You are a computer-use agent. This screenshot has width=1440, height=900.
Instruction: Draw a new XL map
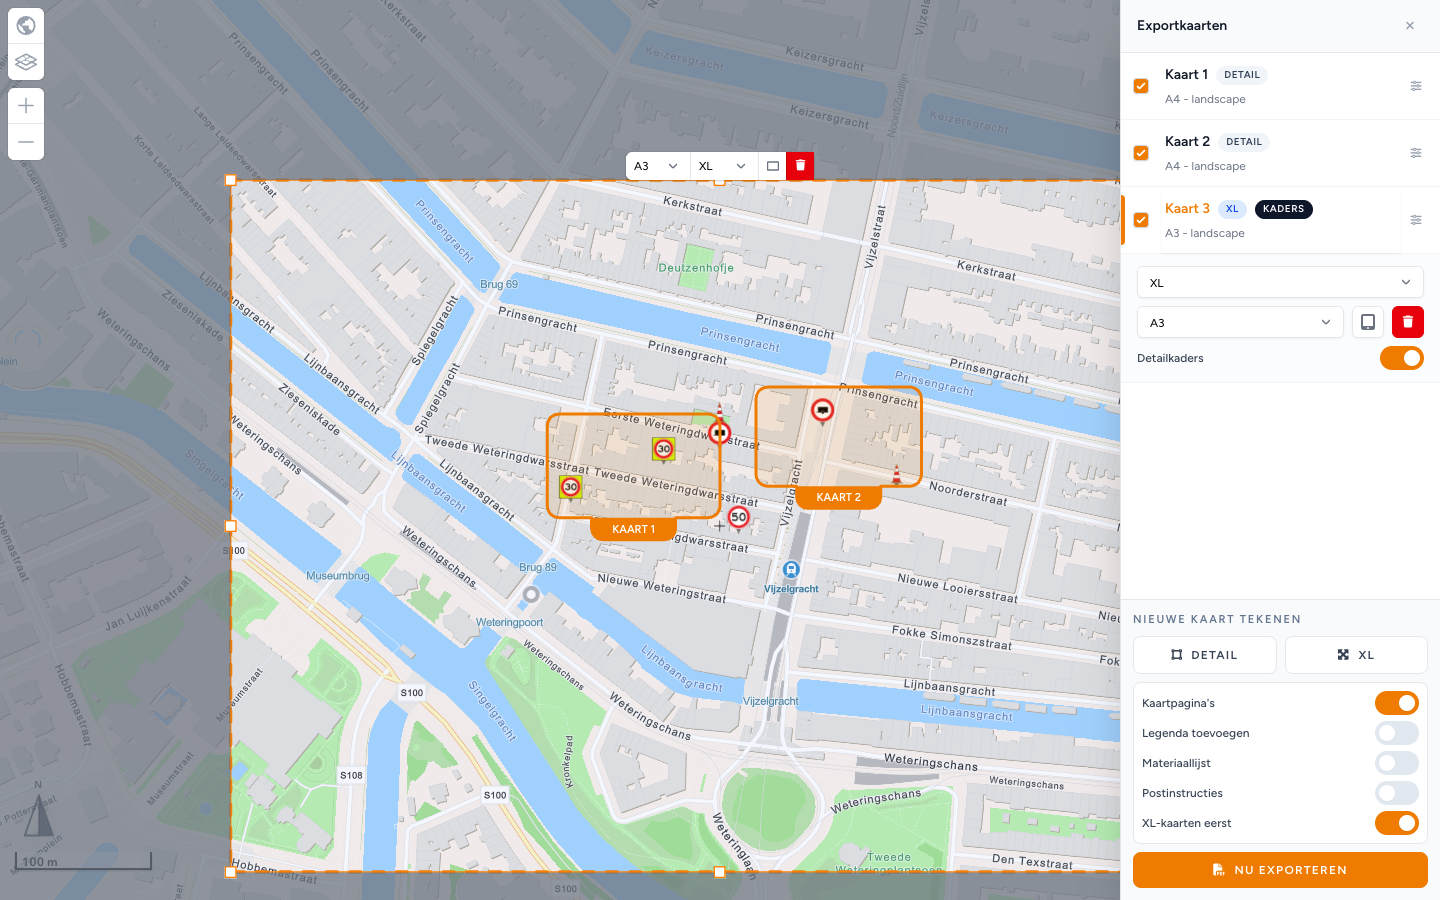tap(1356, 655)
